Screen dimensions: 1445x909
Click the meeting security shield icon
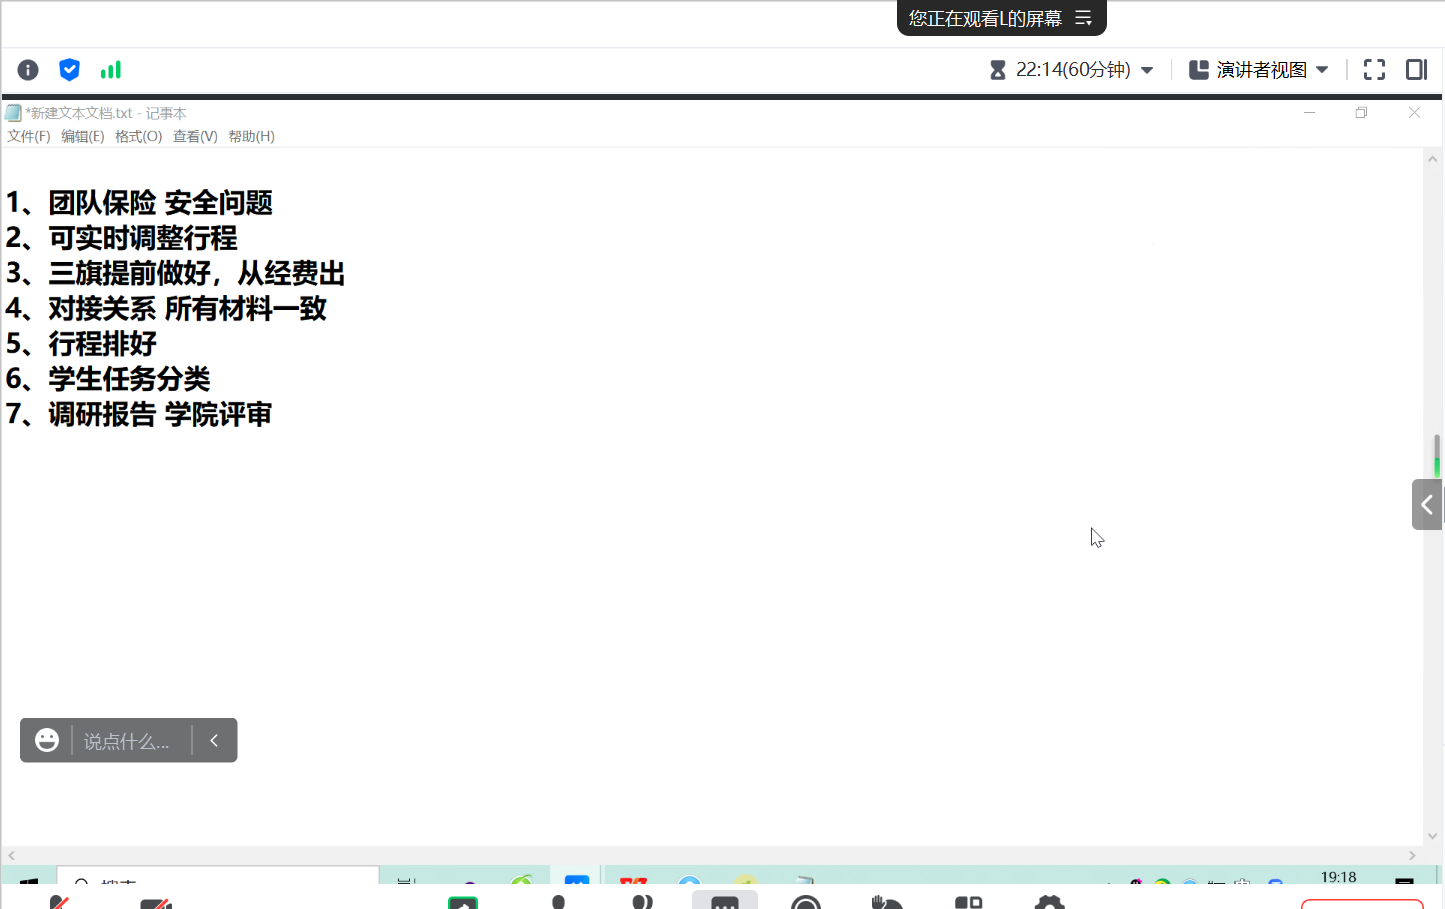tap(69, 70)
